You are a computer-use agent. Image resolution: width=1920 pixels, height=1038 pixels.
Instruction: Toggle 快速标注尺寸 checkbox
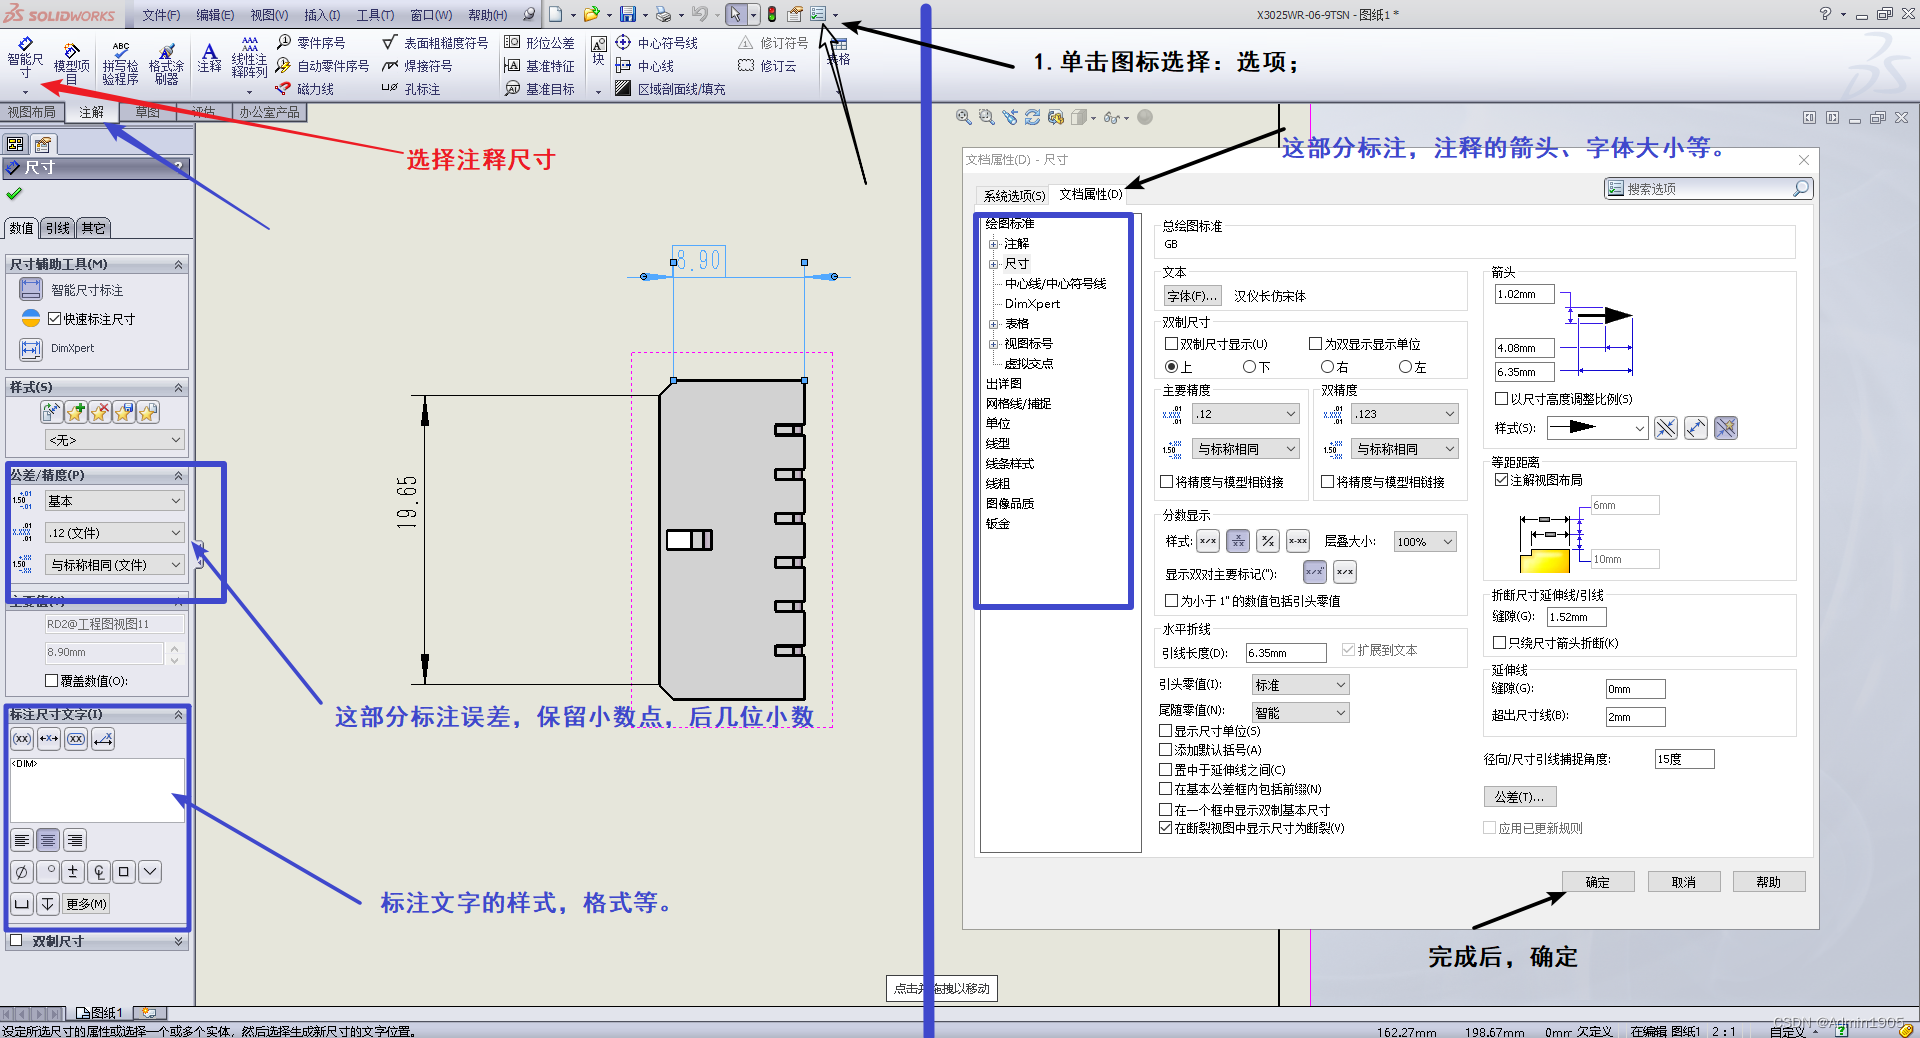(x=55, y=319)
